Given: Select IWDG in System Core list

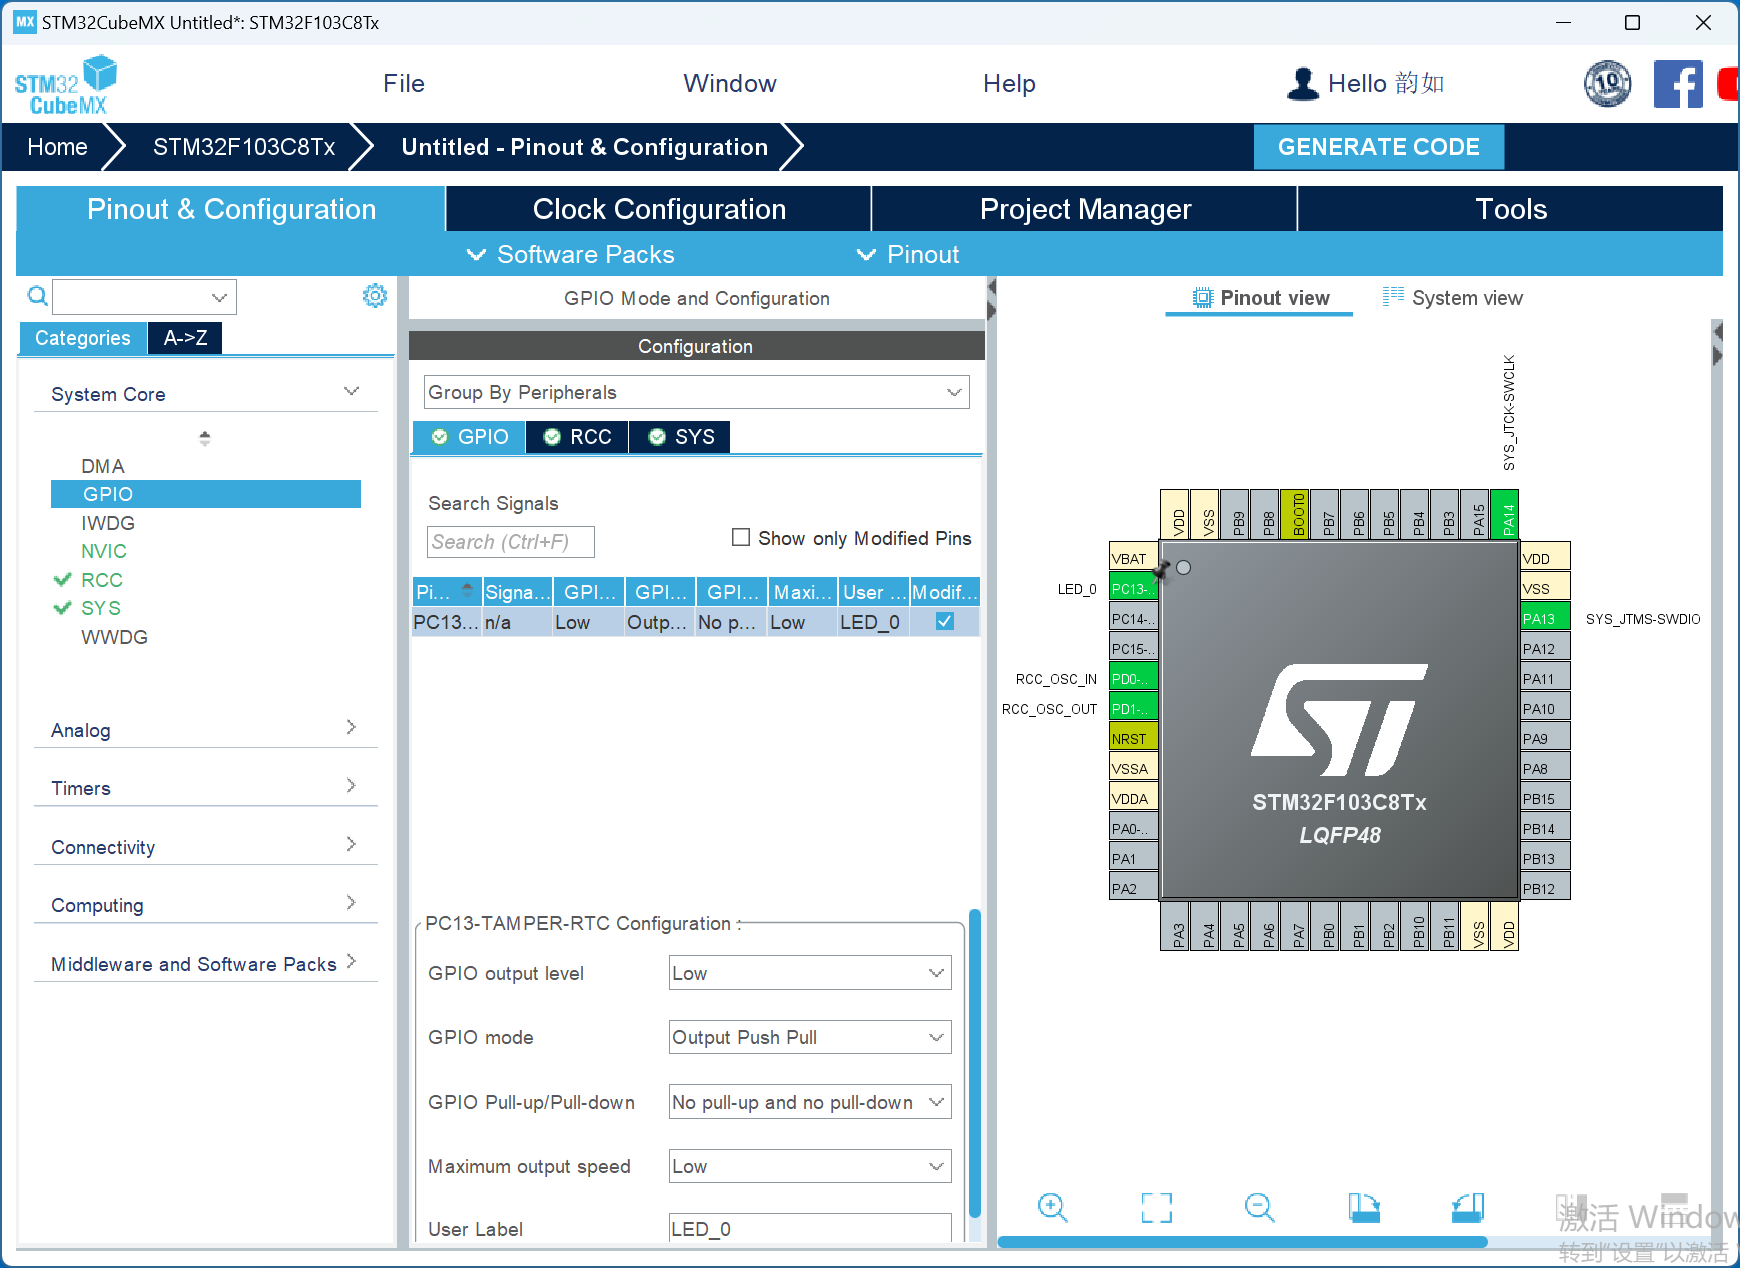Looking at the screenshot, I should [x=108, y=523].
